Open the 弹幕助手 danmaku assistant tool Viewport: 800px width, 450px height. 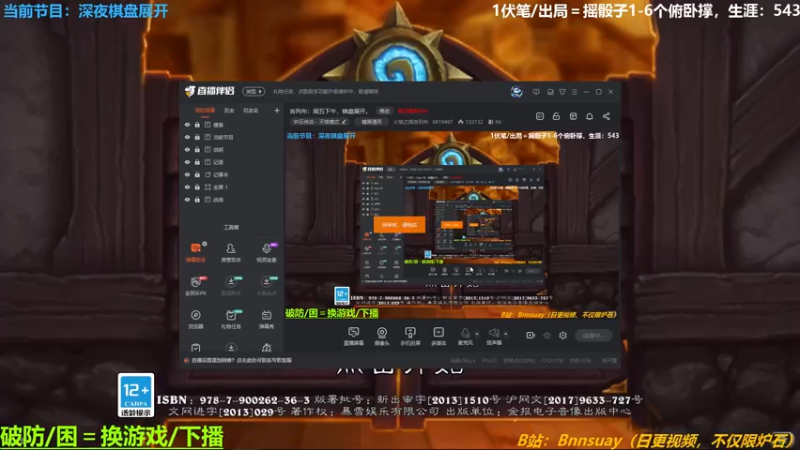pos(195,253)
